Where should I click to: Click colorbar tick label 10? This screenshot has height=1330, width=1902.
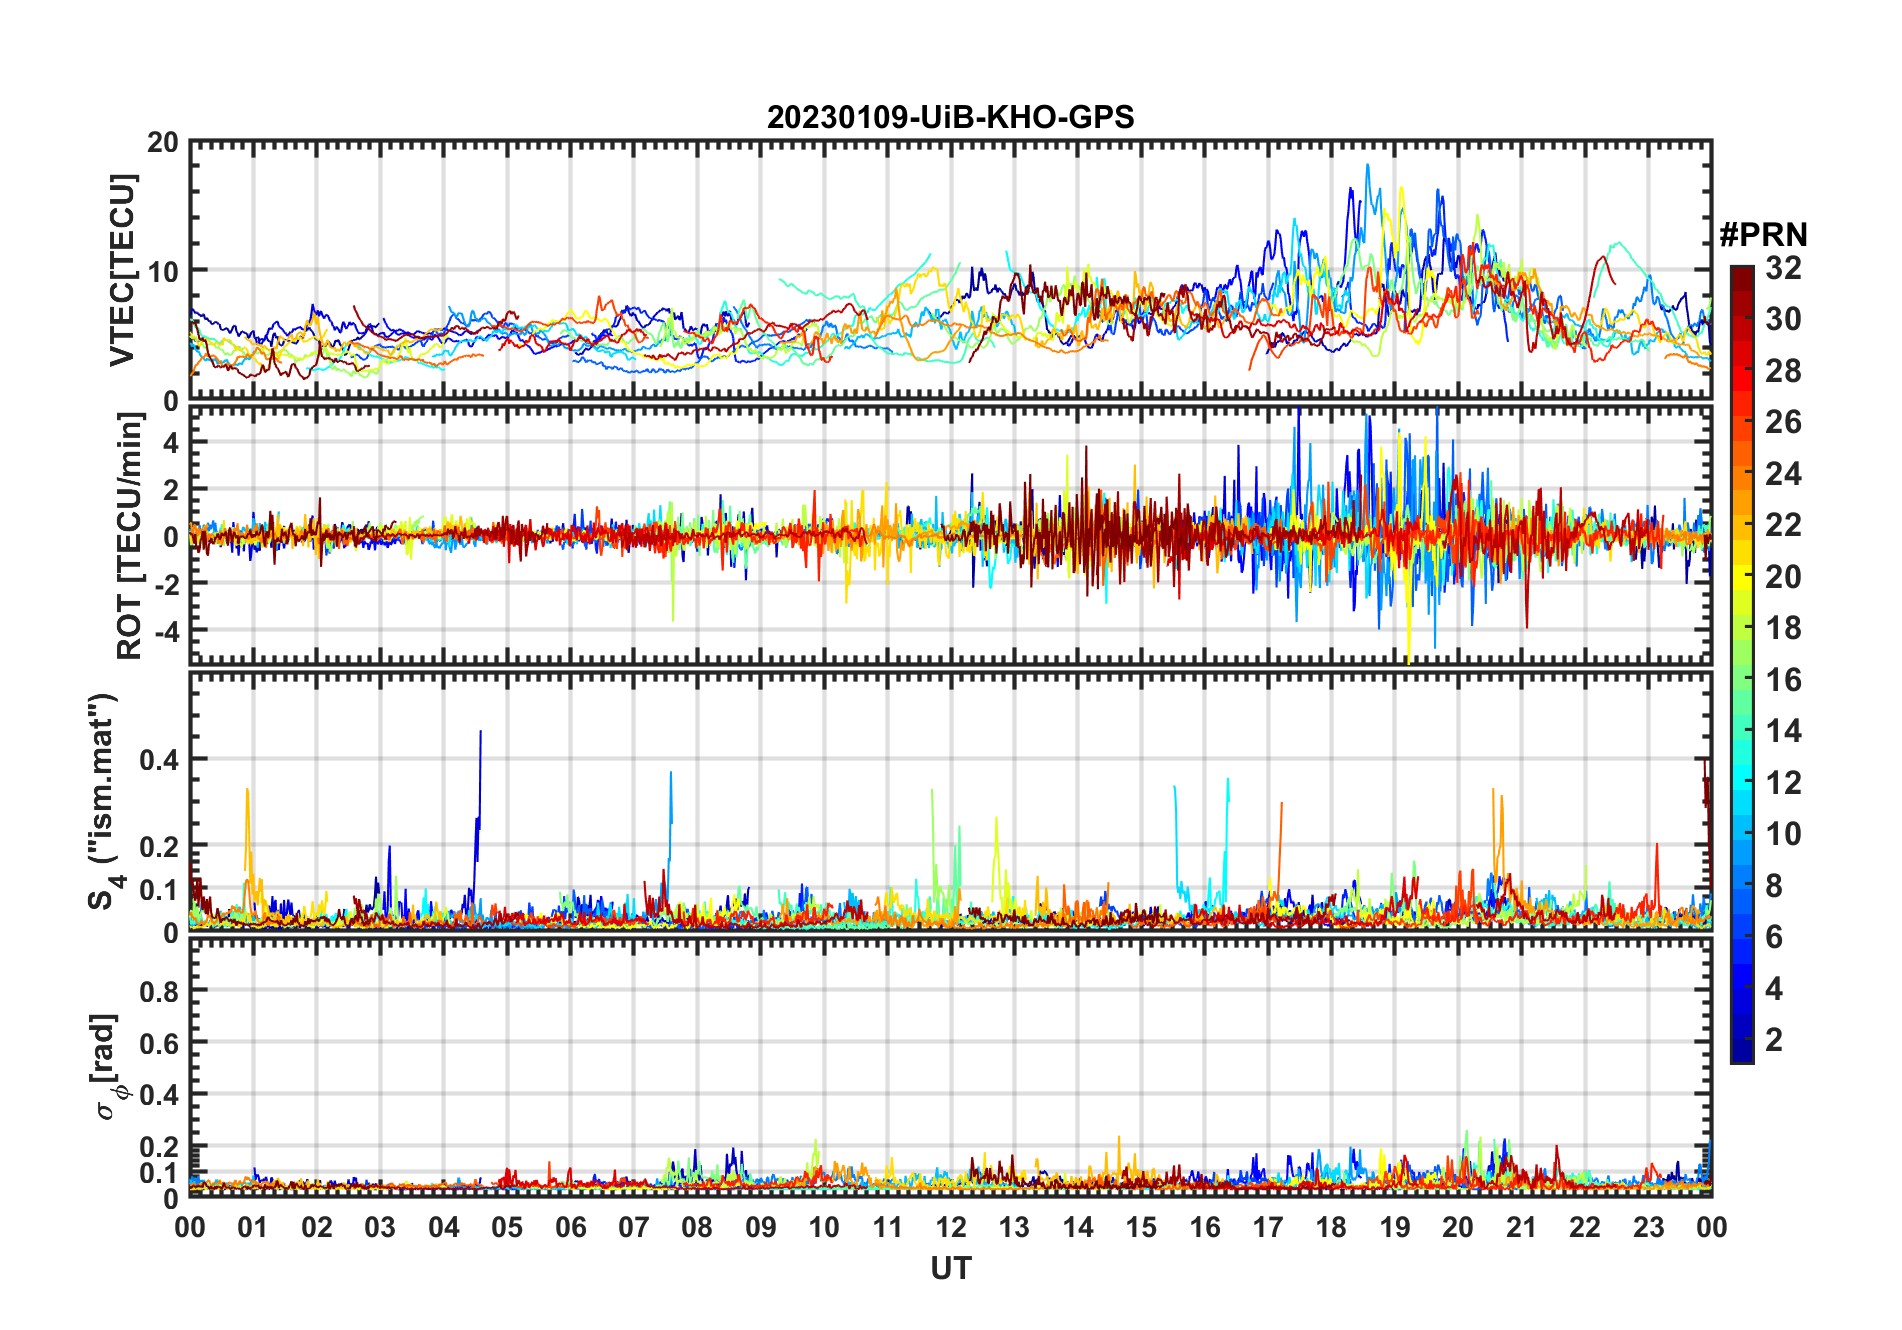(x=1783, y=833)
